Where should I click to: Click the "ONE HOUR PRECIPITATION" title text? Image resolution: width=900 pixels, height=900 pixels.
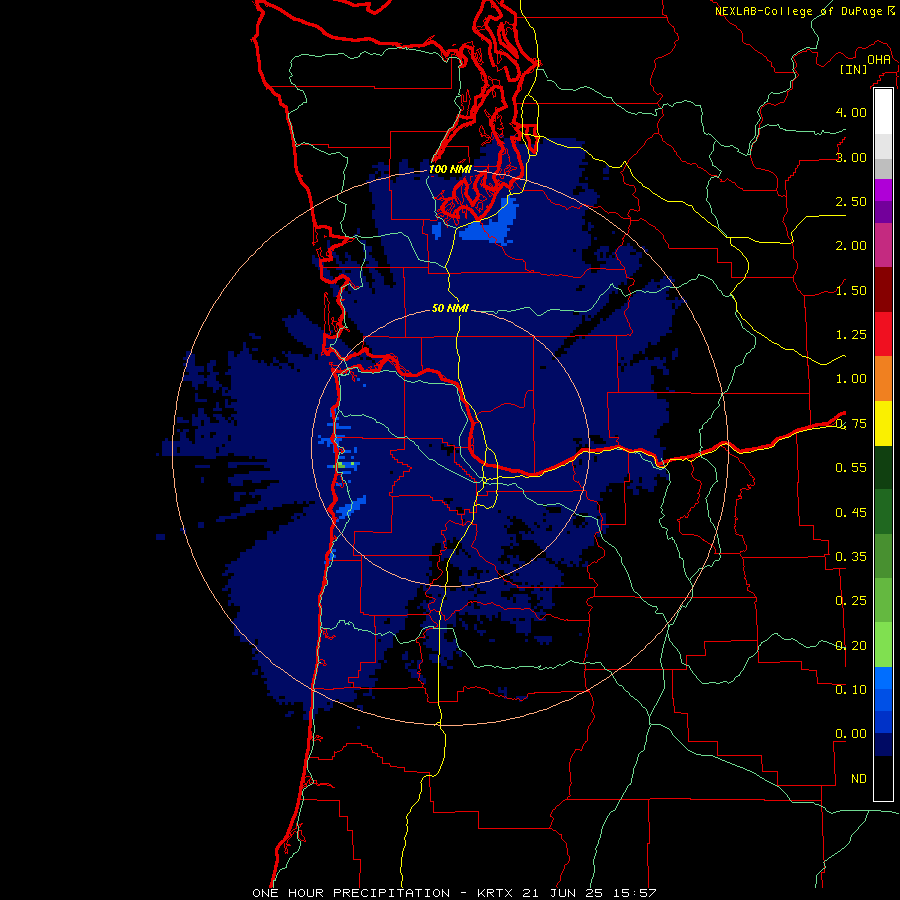[x=351, y=893]
